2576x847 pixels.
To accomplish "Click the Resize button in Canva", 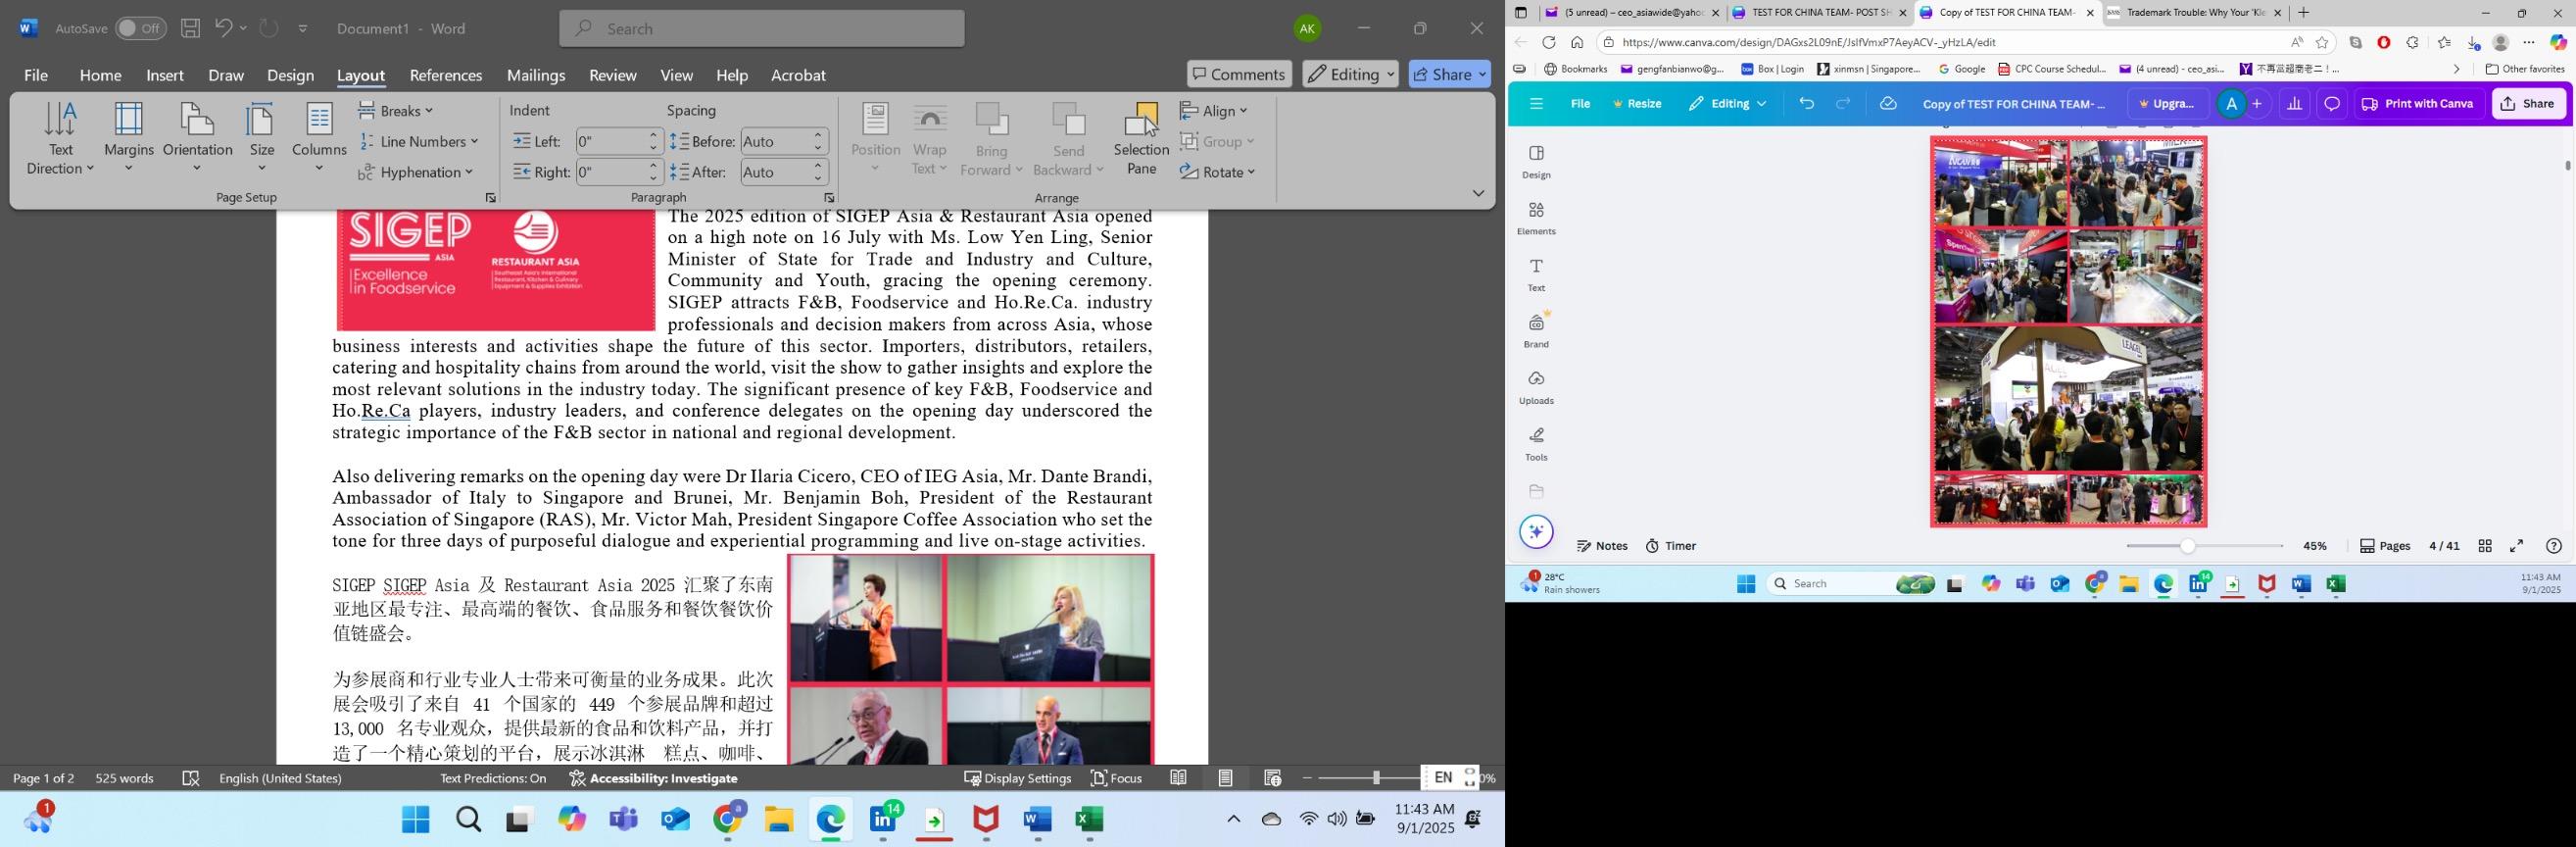I will click(1638, 104).
